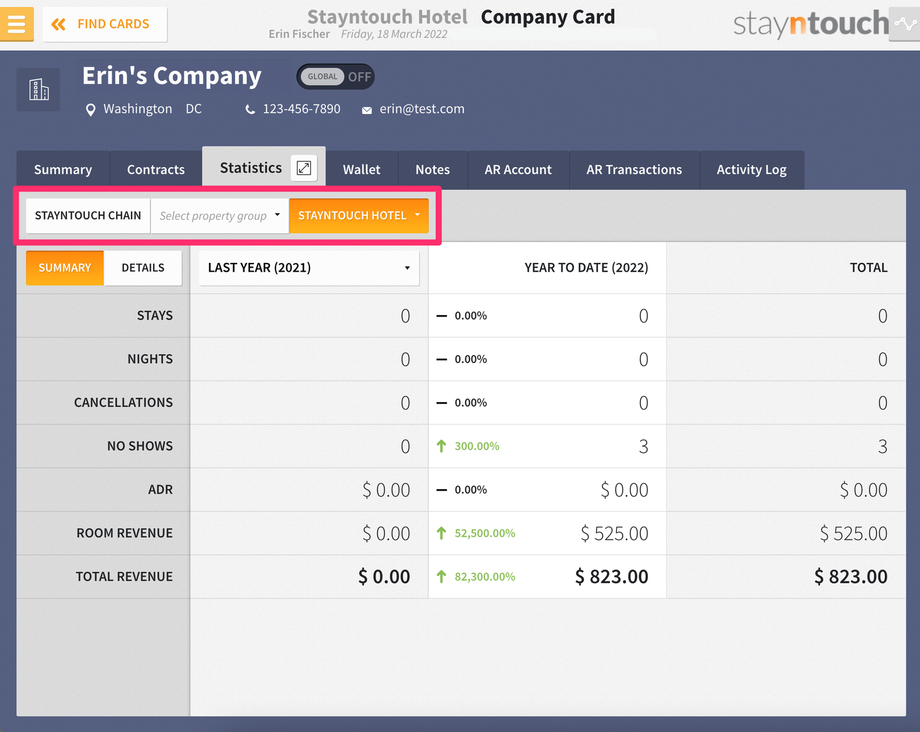Select the Statistics tab

251,168
